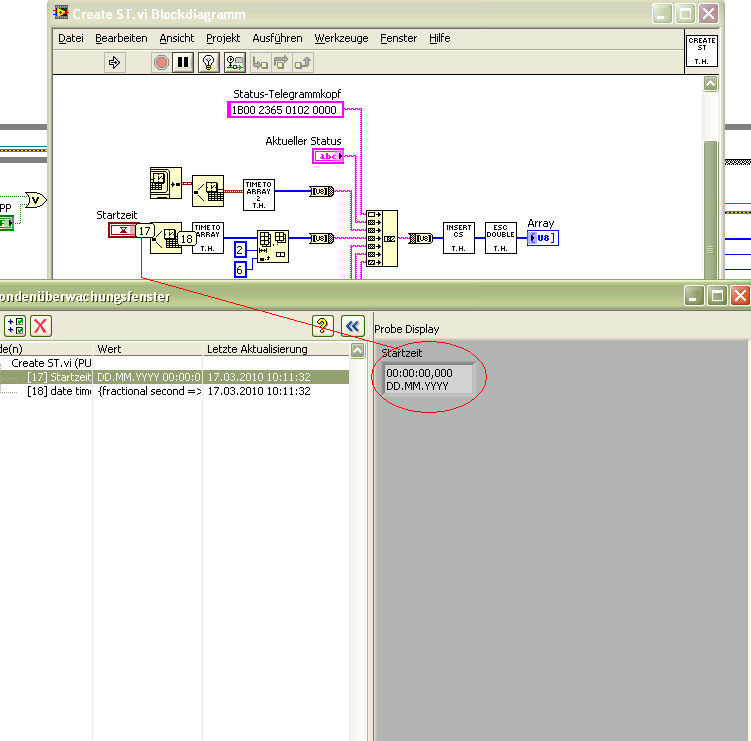The image size is (751, 741).
Task: Select the Concatenate Strings node
Action: pos(382,238)
